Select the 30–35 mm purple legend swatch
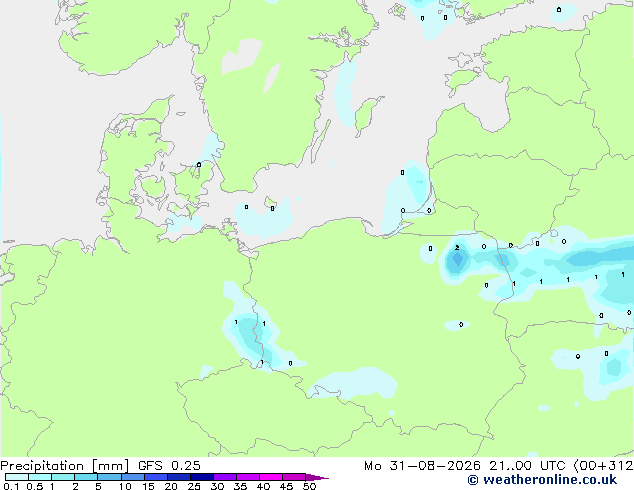Image resolution: width=634 pixels, height=490 pixels. (x=224, y=477)
